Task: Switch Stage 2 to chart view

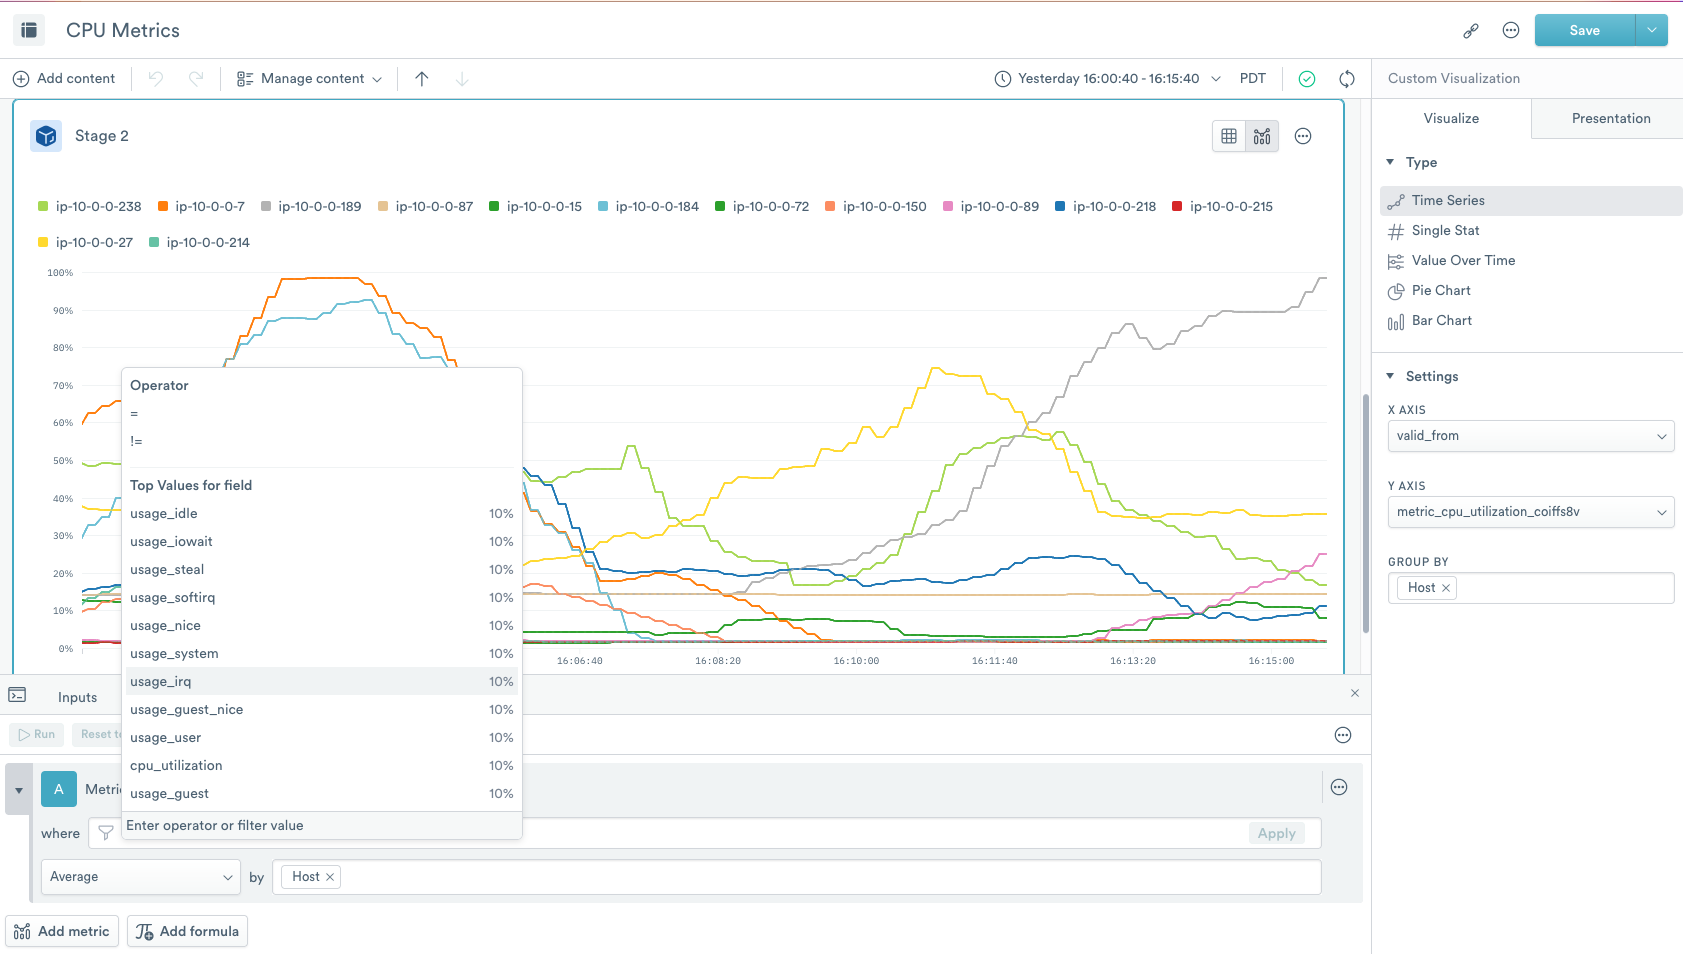Action: [1262, 136]
